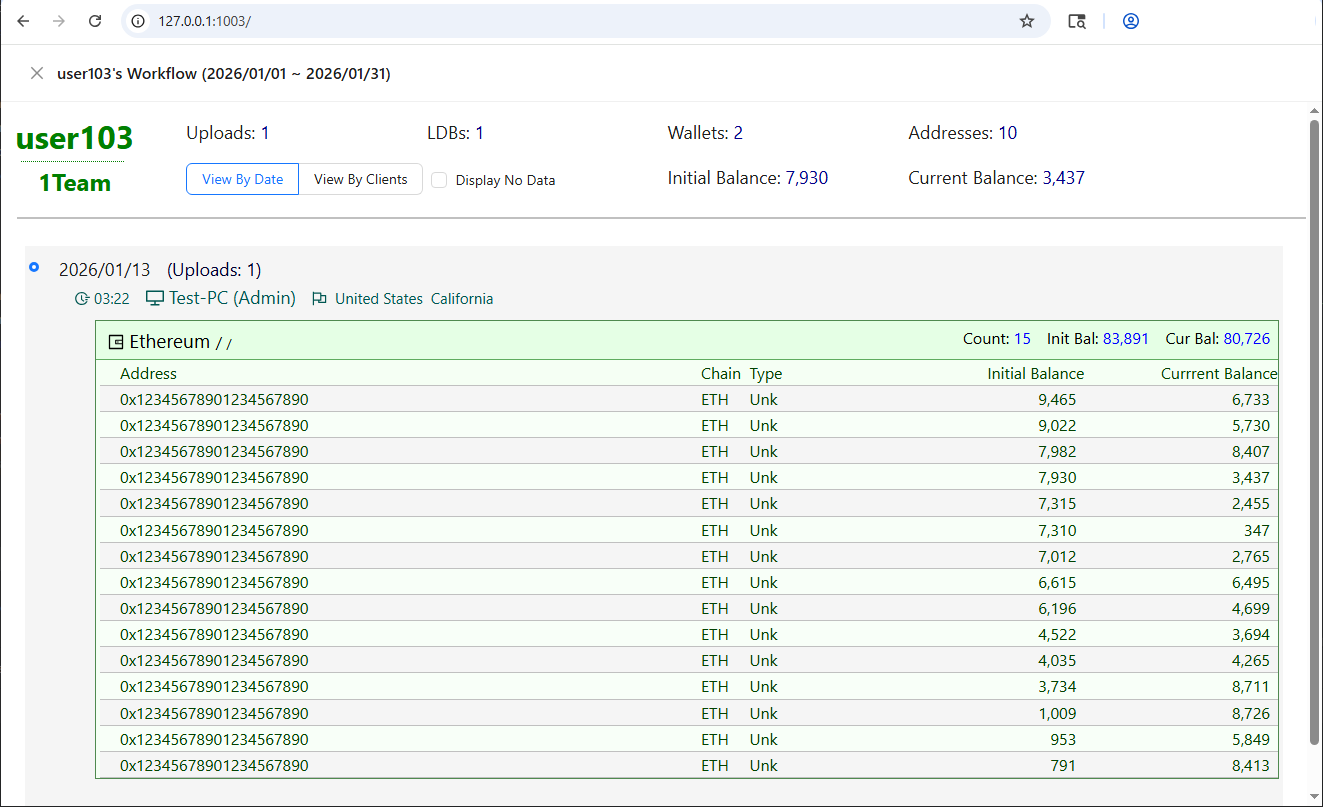Reload the page with refresh icon
1323x807 pixels.
95,21
